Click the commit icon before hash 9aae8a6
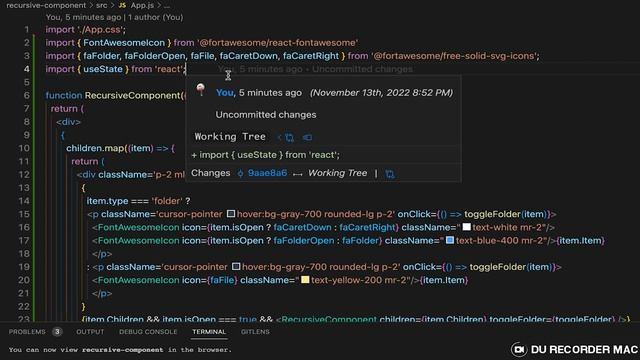 (x=240, y=173)
